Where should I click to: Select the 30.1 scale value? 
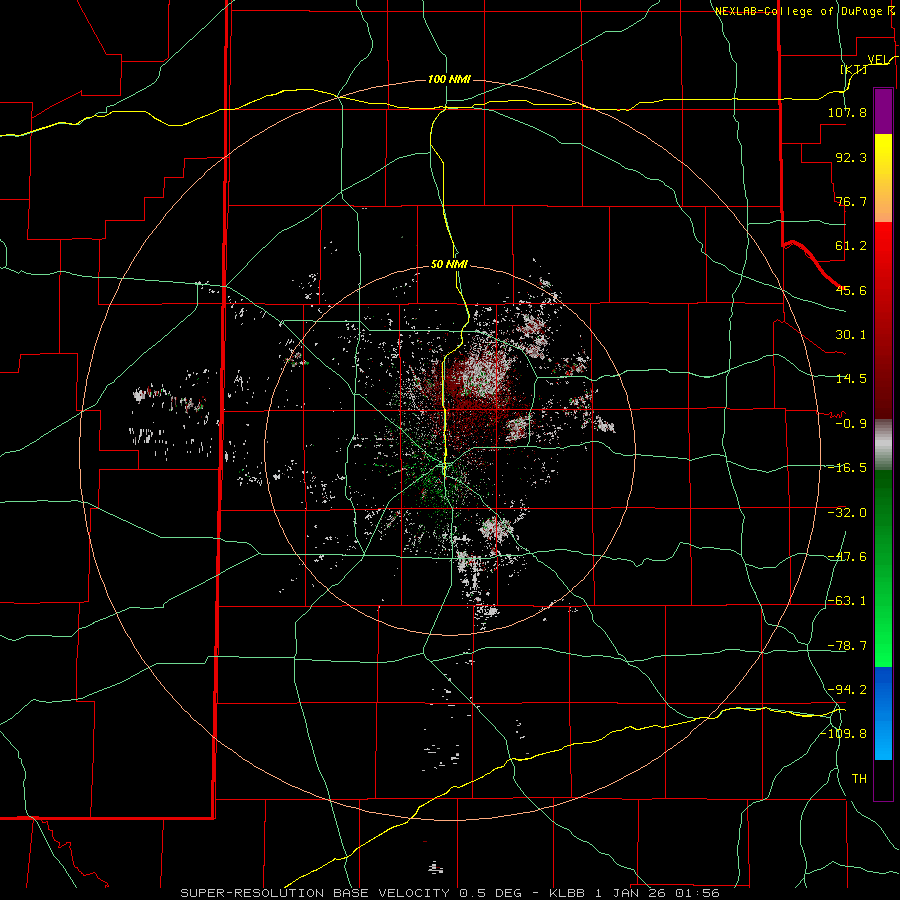coord(851,335)
